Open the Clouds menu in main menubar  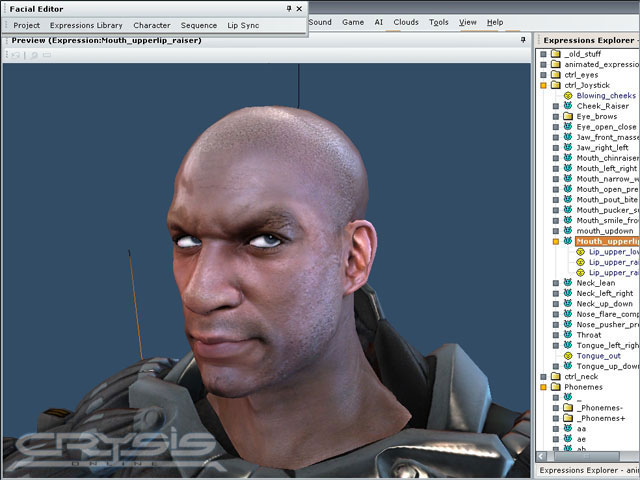(406, 21)
